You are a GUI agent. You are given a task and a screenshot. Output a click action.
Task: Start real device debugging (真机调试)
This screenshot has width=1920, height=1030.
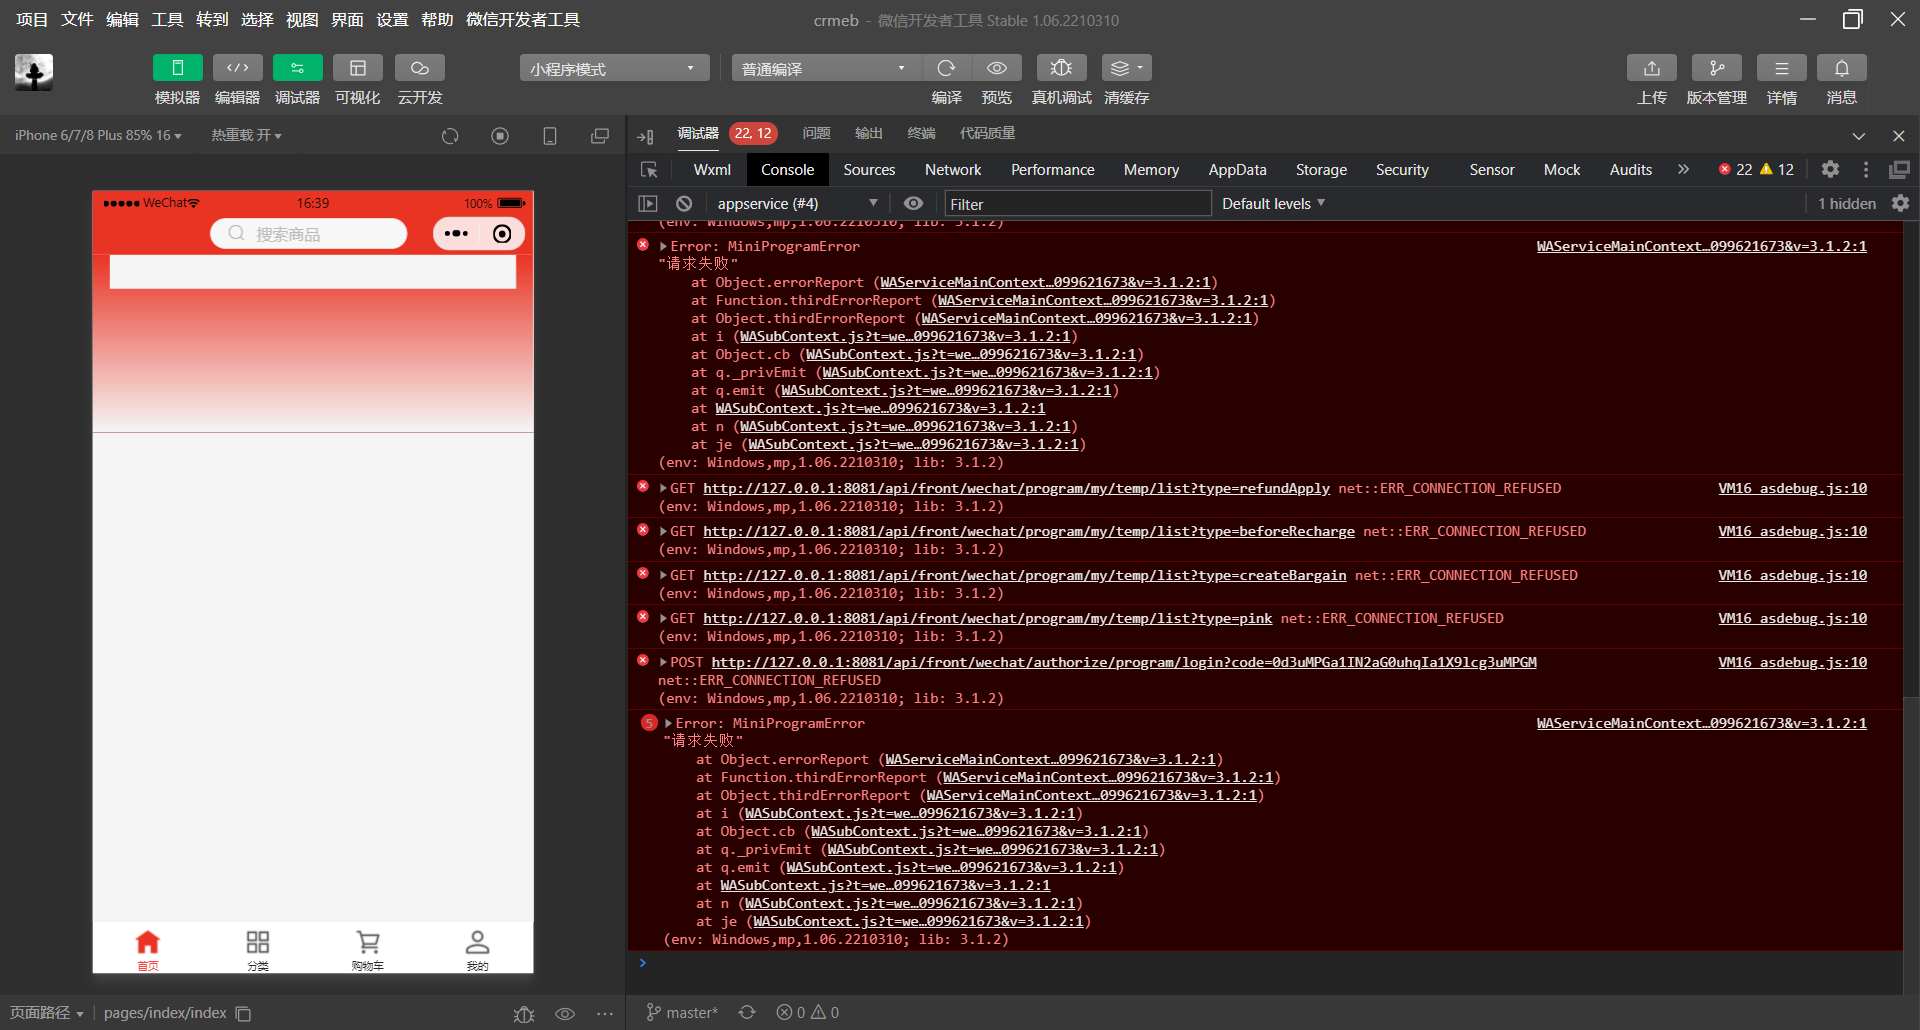click(1061, 68)
